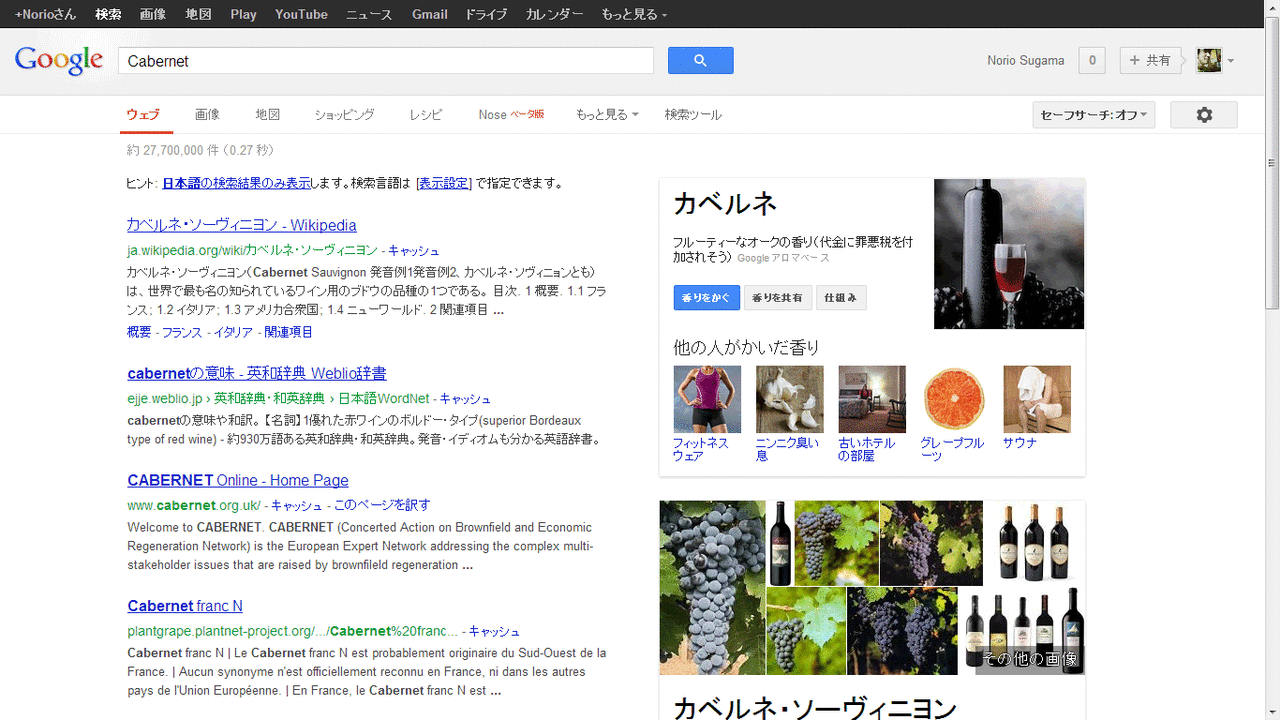The width and height of the screenshot is (1280, 720).
Task: Select the ウェブ tab
Action: [143, 115]
